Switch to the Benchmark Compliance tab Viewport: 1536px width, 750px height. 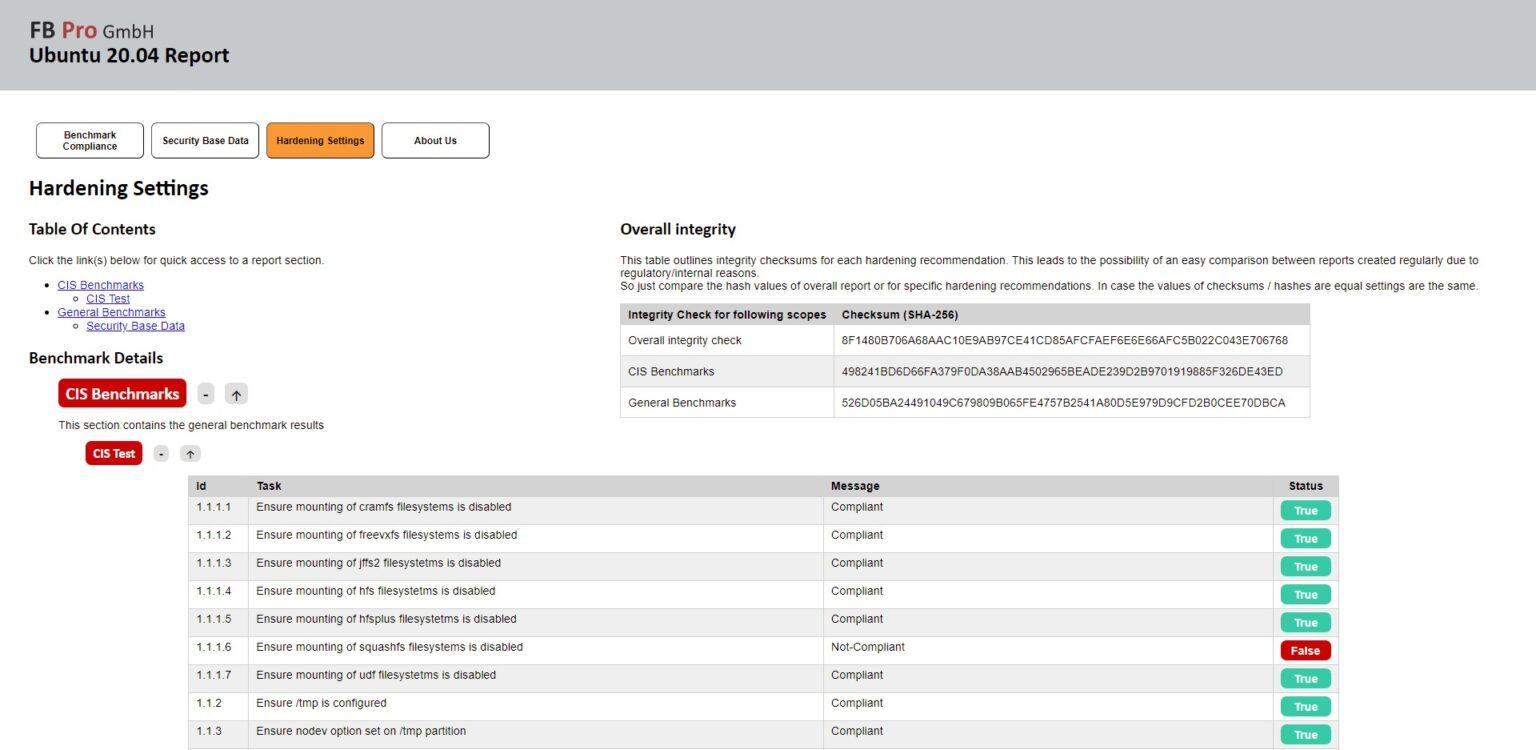pos(89,140)
